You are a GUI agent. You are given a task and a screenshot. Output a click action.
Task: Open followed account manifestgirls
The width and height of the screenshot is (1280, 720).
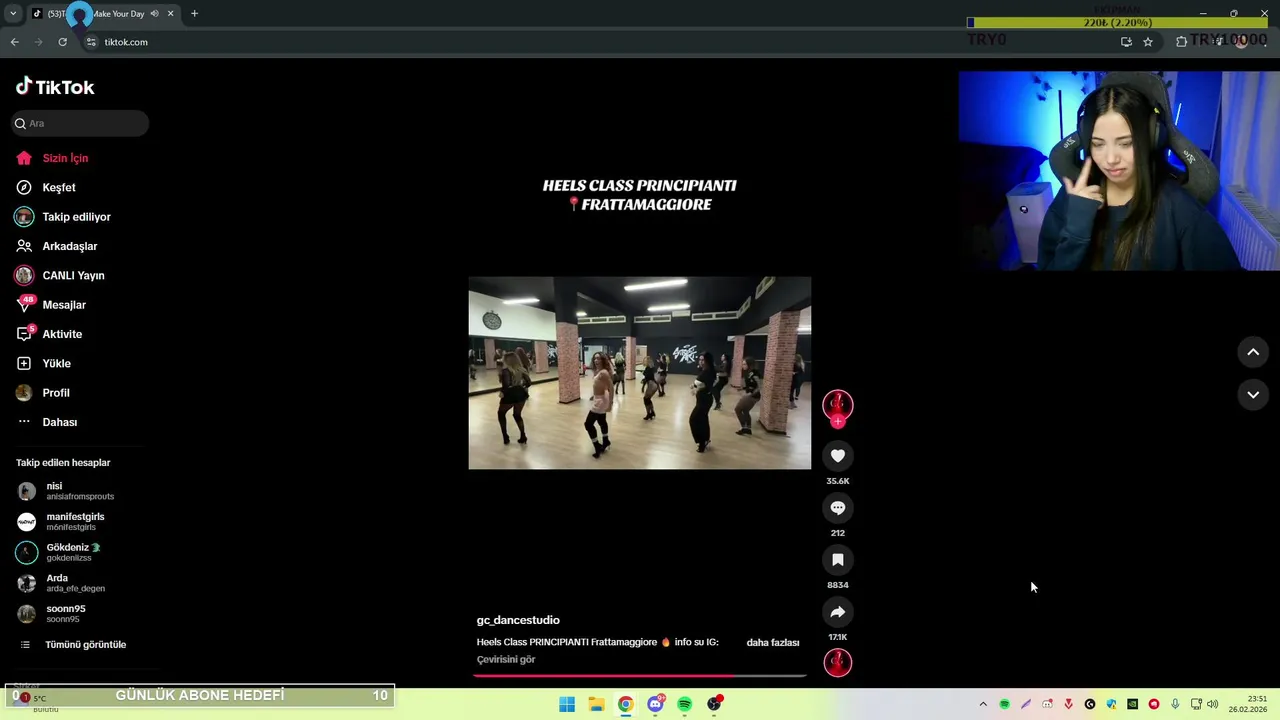[x=62, y=522]
